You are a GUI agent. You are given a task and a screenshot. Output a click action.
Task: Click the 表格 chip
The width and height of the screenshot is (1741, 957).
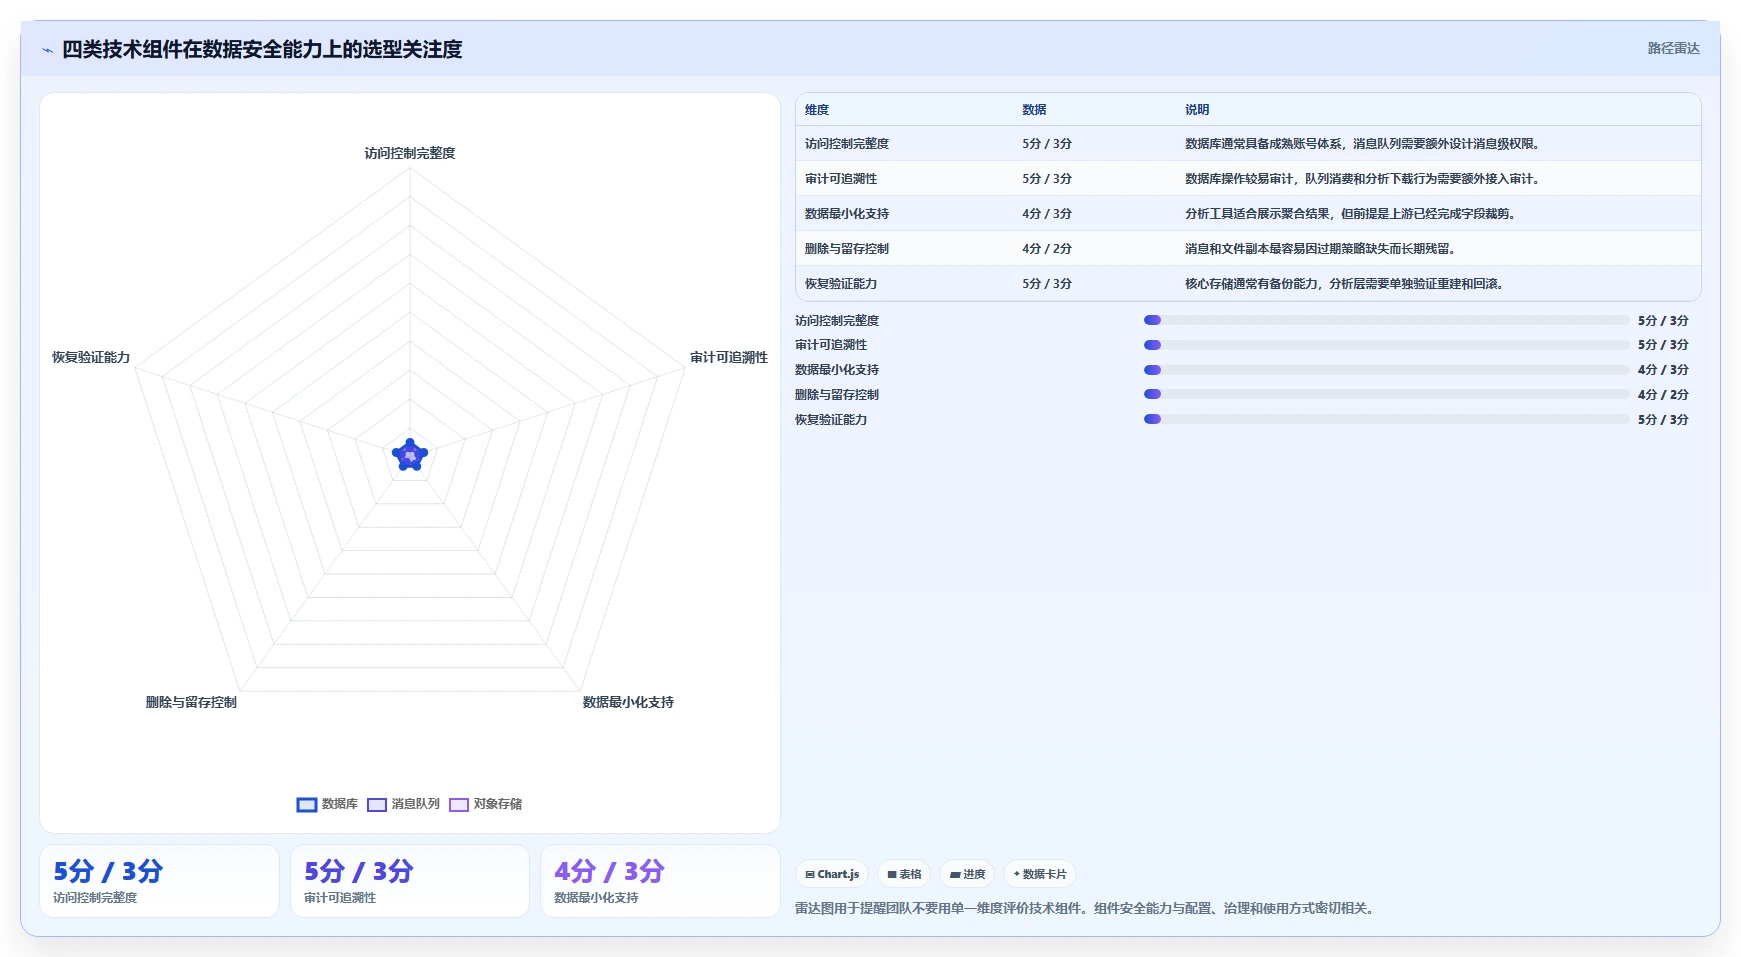904,874
